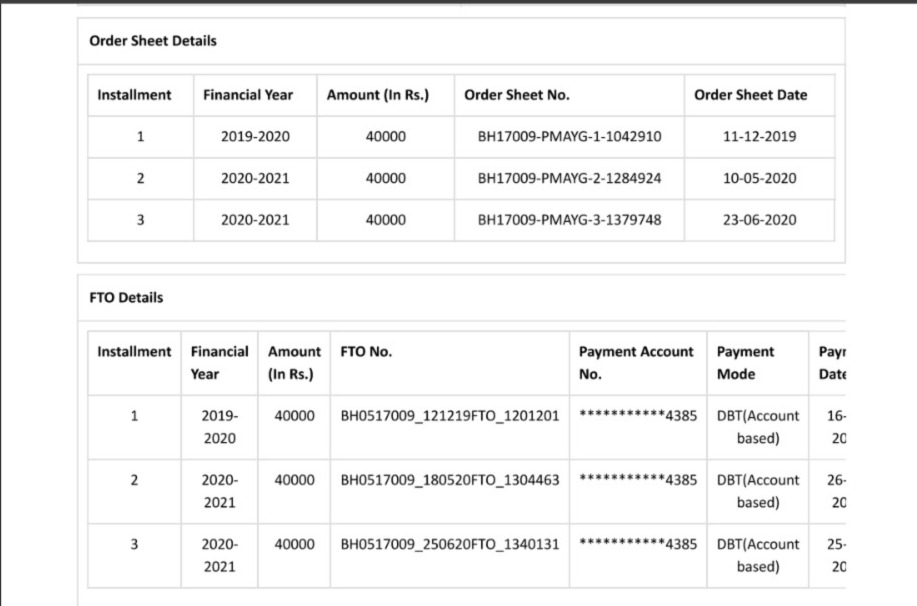Click the Order Sheet No. column header
This screenshot has width=917, height=606.
pyautogui.click(x=517, y=95)
